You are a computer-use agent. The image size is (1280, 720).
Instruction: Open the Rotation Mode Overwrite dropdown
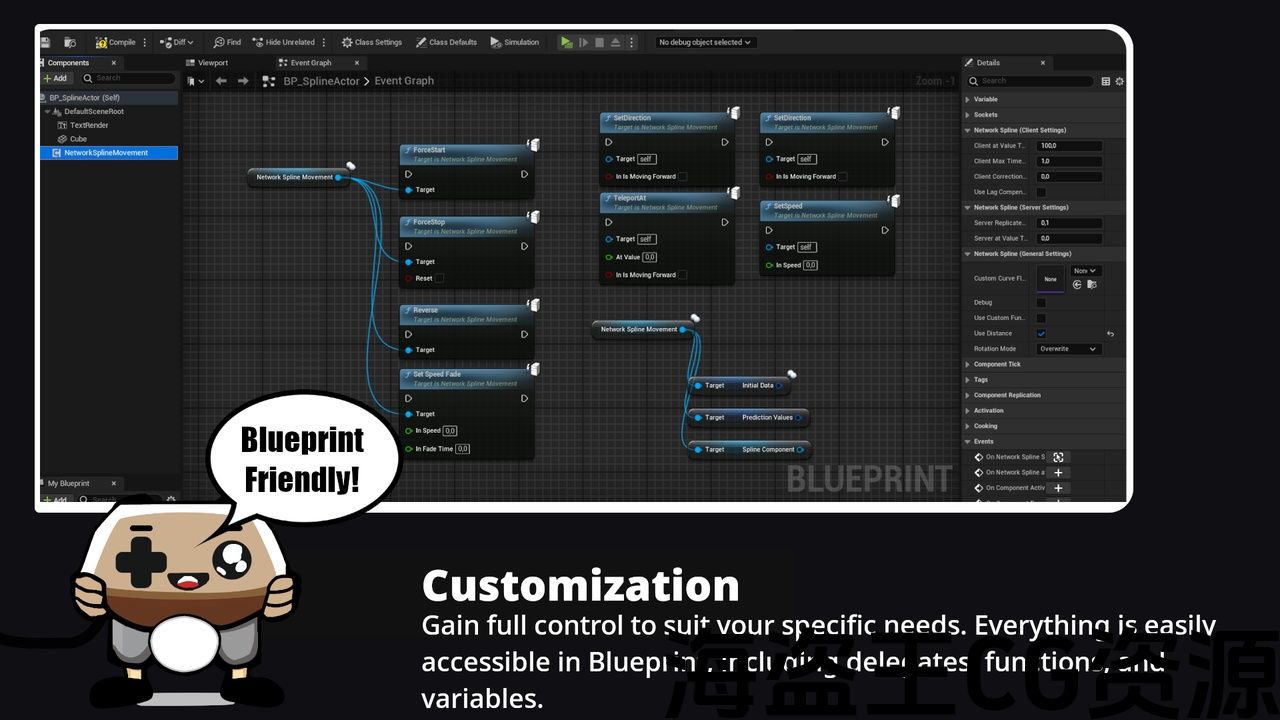[1068, 349]
